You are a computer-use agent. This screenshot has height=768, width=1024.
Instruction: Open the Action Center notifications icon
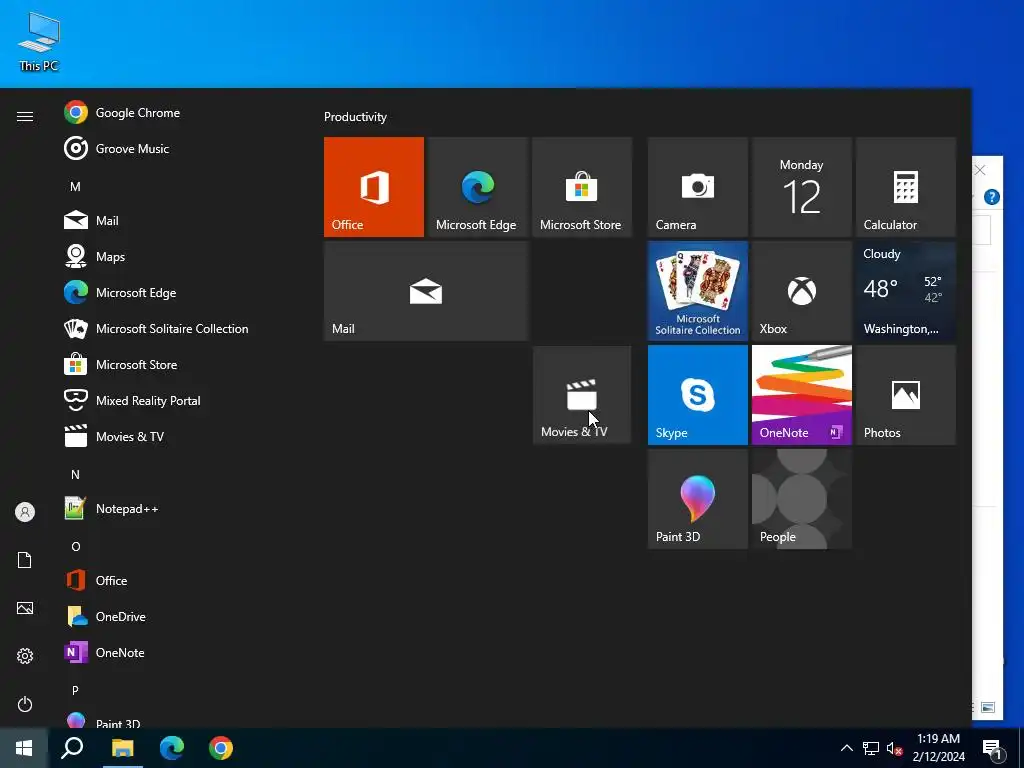pyautogui.click(x=993, y=748)
